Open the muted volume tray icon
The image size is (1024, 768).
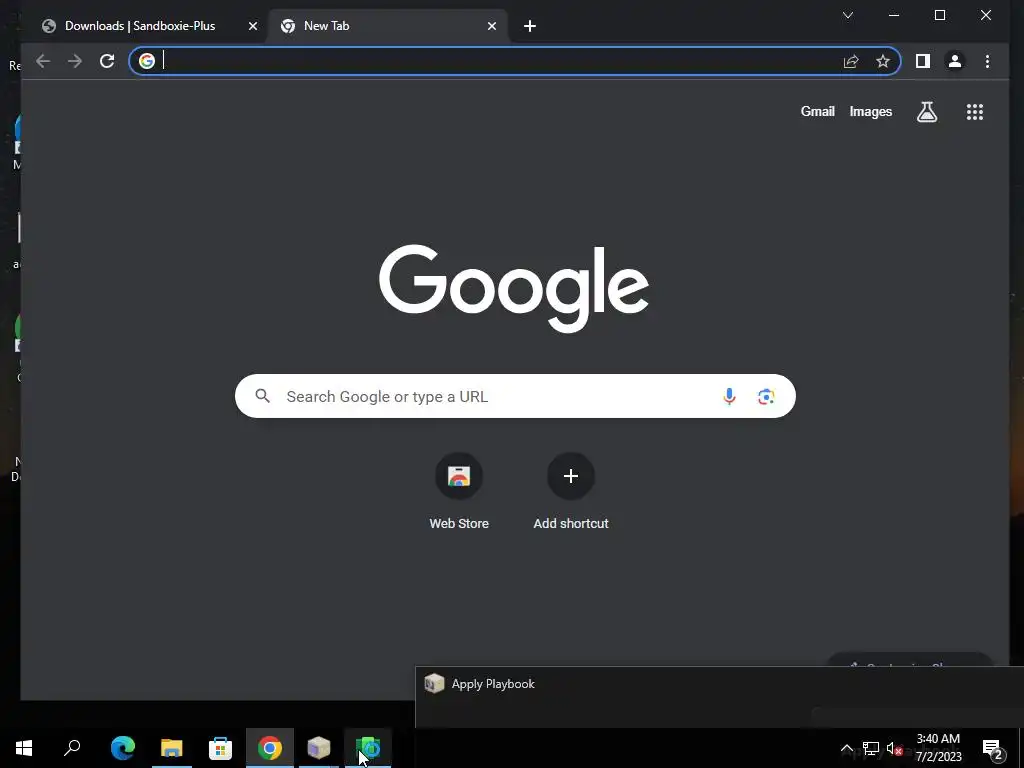(894, 748)
